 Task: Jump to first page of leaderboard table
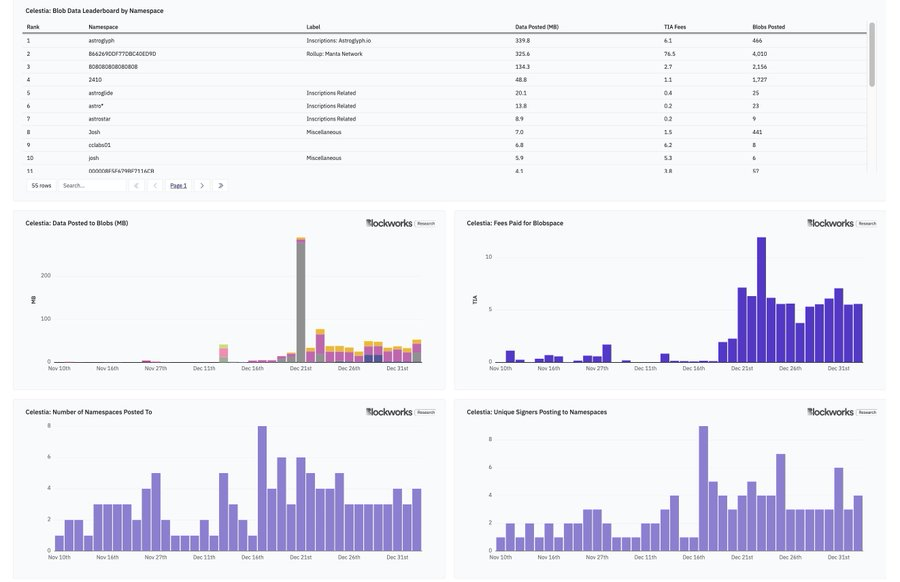pyautogui.click(x=137, y=185)
